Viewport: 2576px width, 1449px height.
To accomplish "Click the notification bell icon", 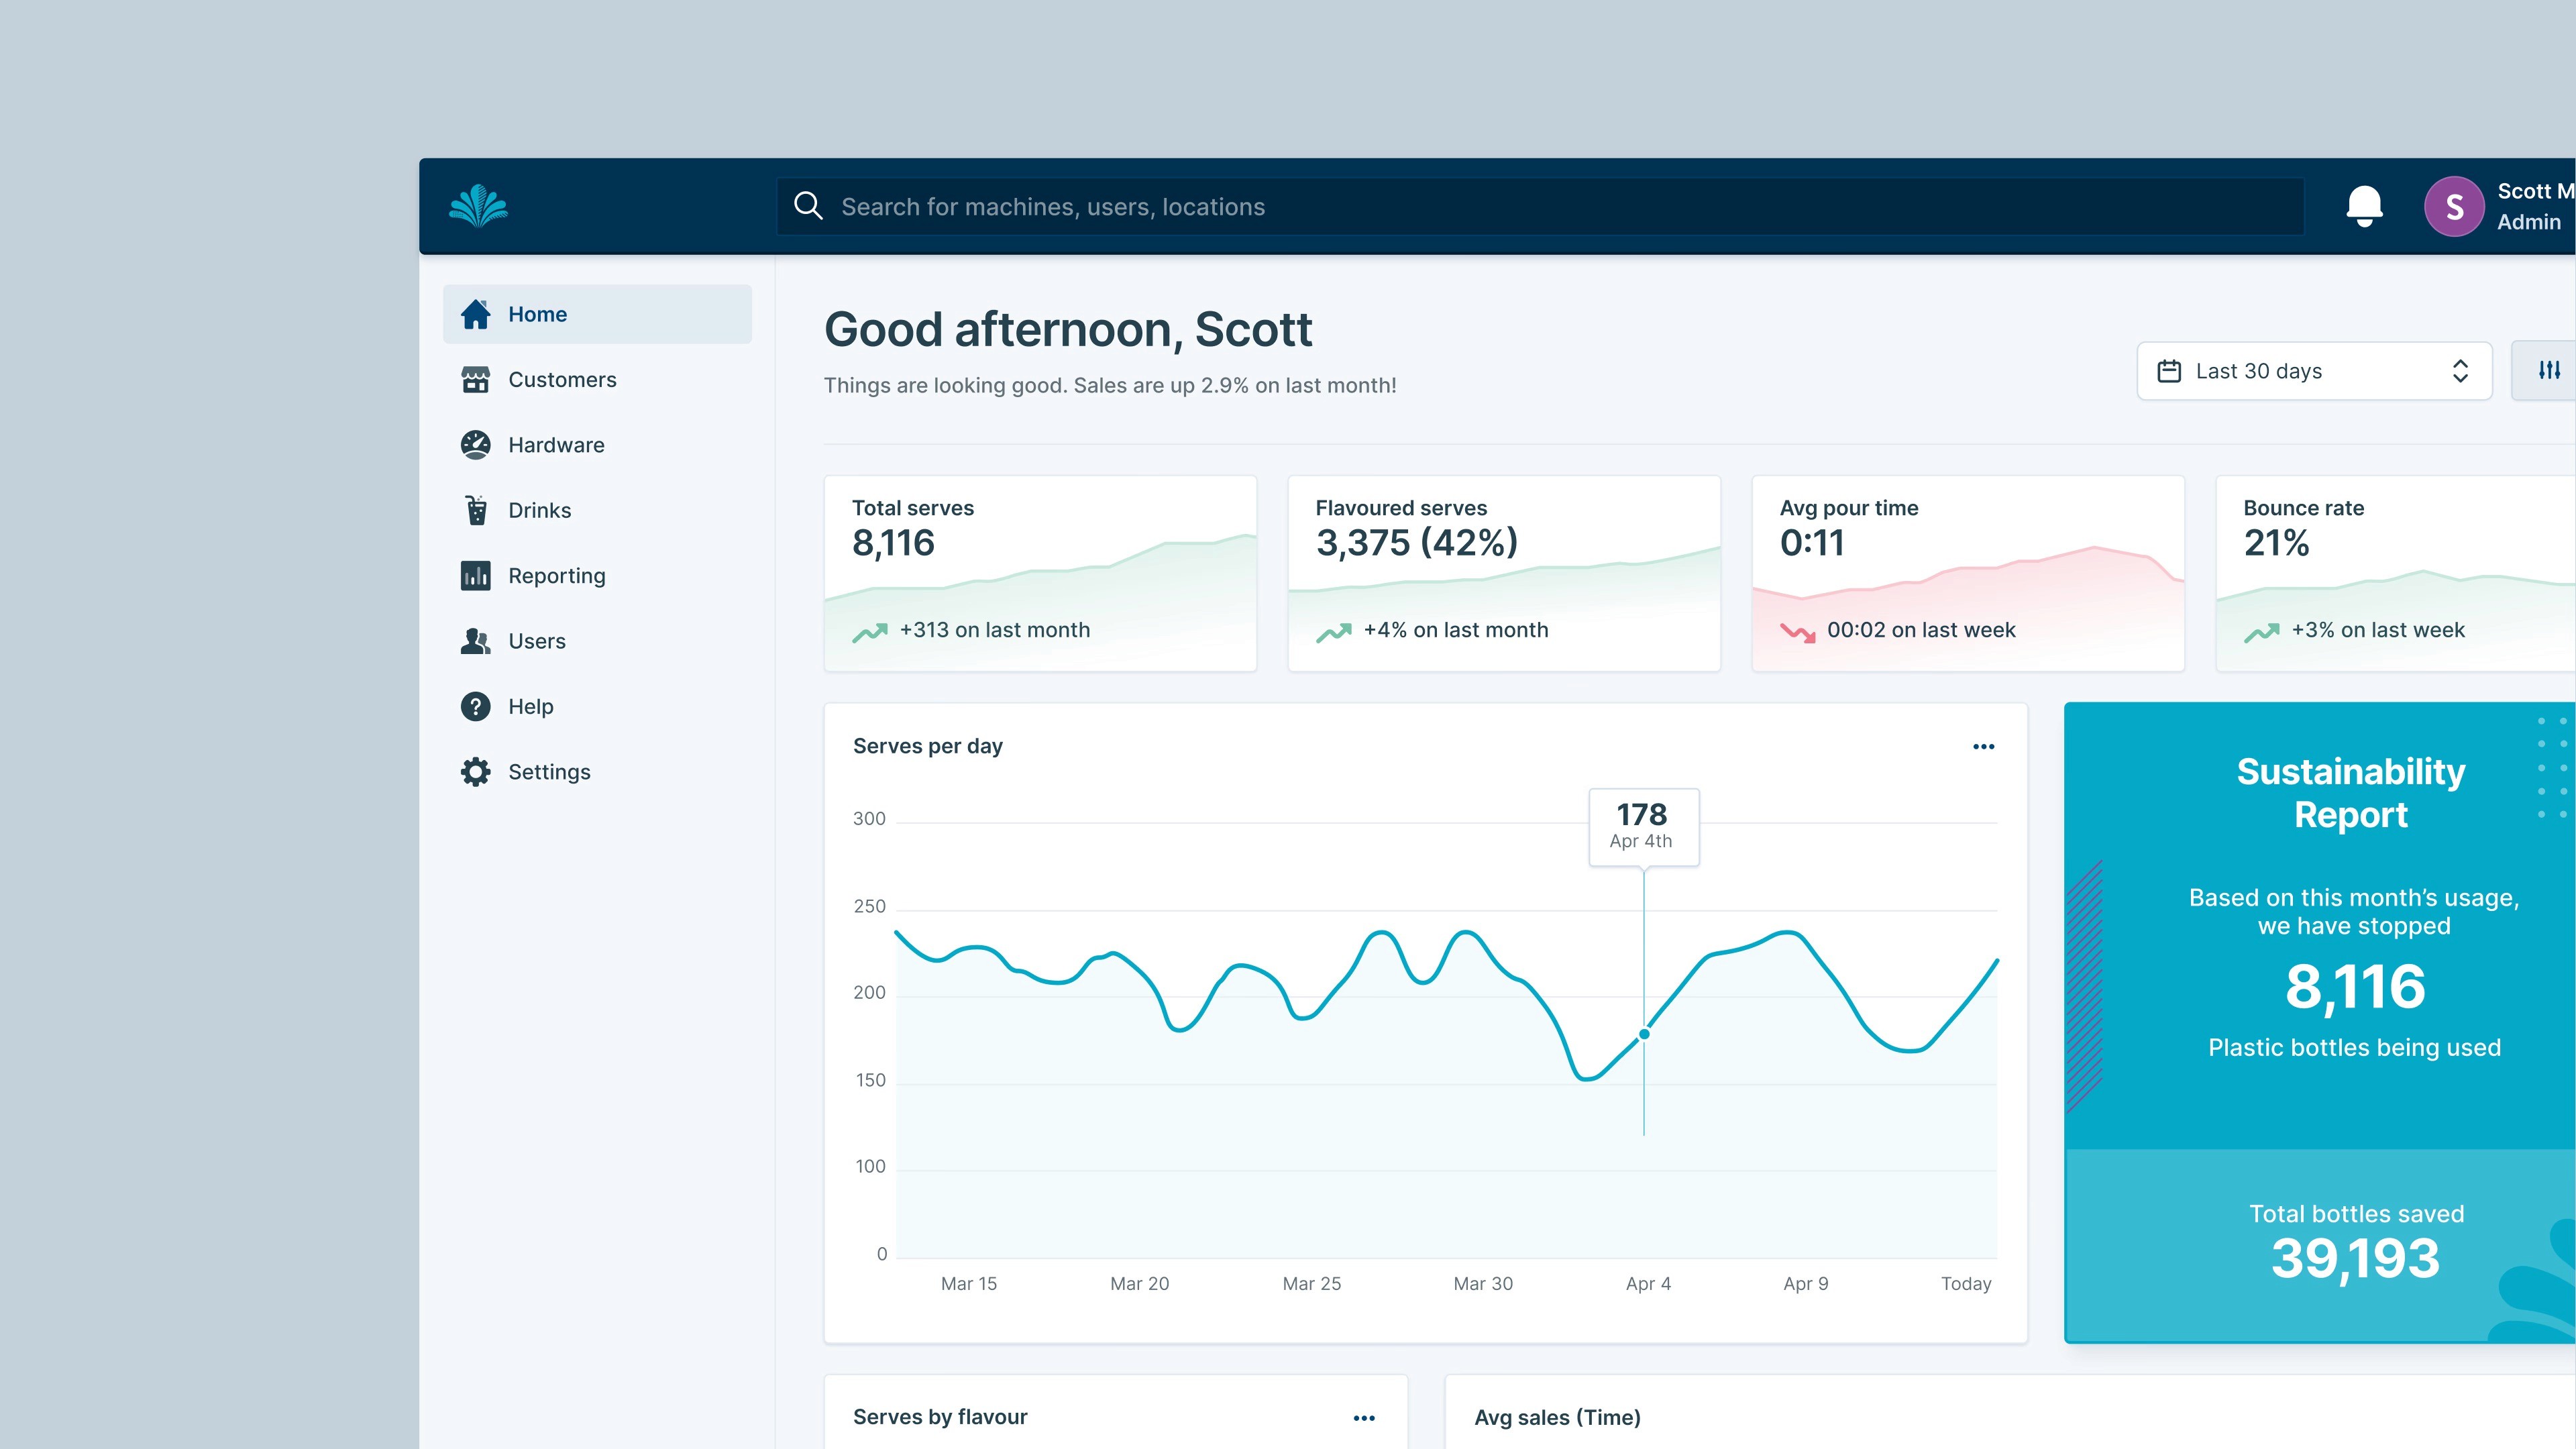I will [x=2364, y=206].
